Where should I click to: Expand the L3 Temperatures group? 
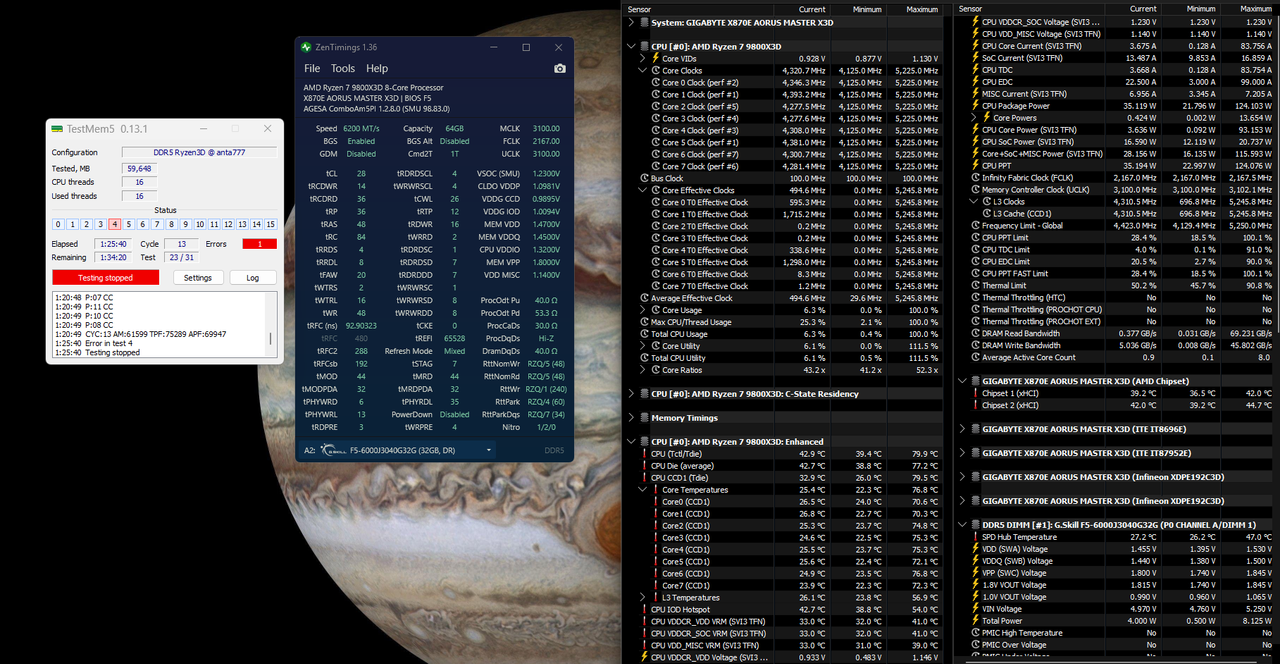[642, 597]
